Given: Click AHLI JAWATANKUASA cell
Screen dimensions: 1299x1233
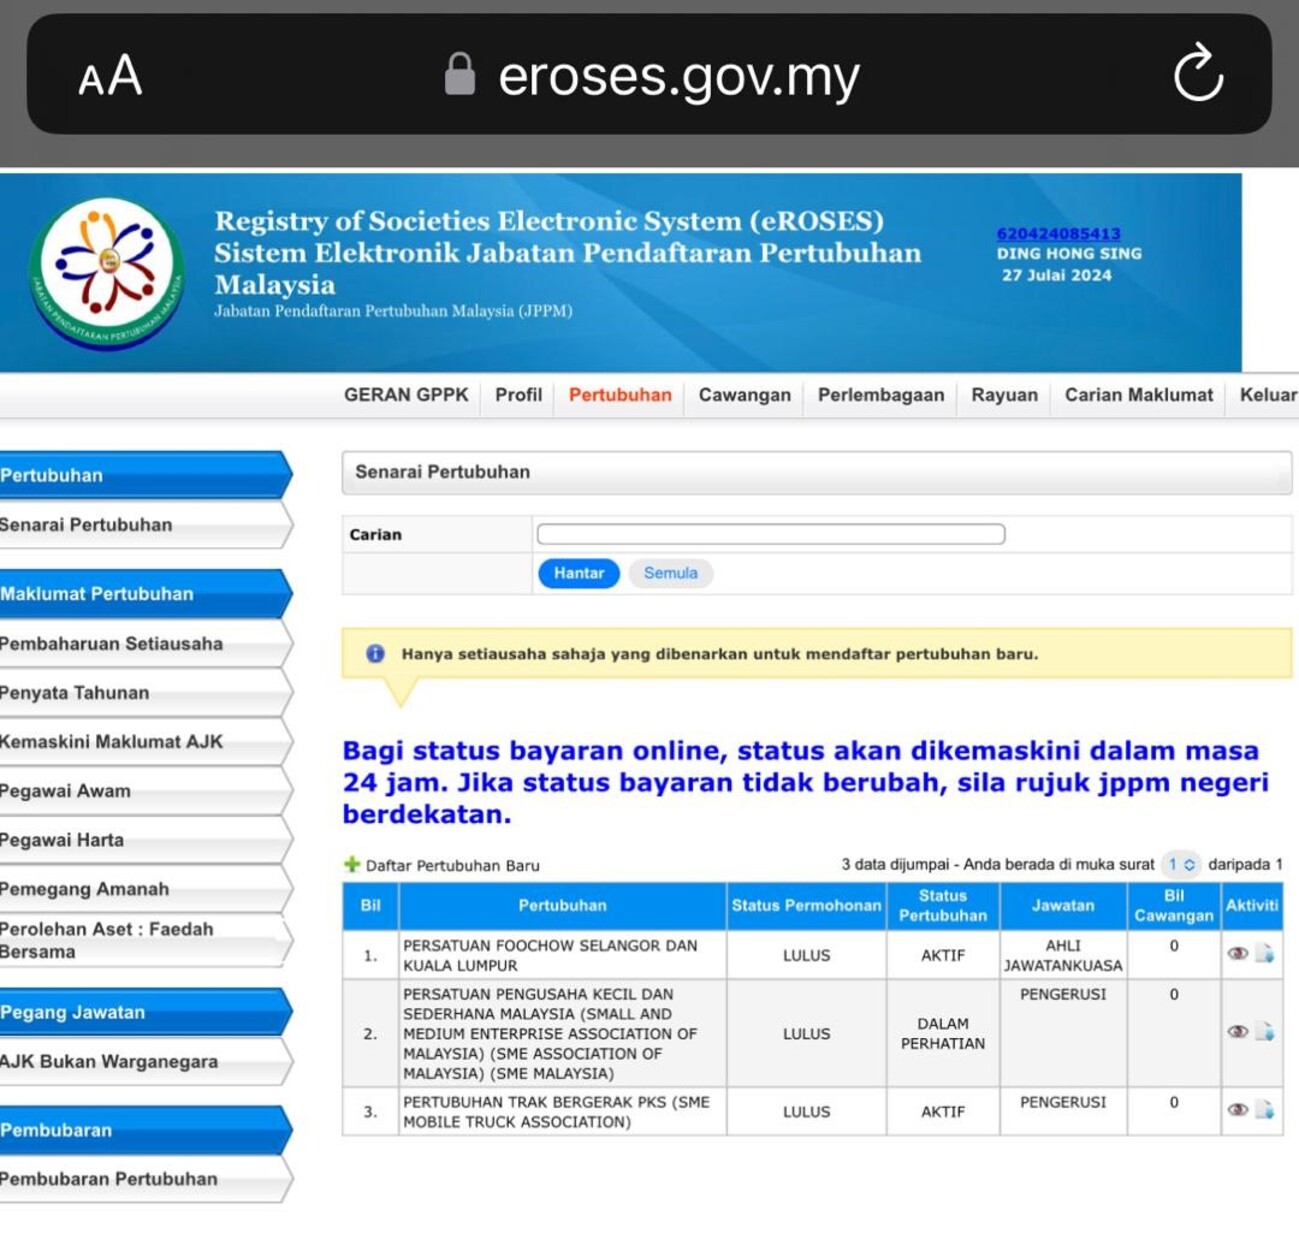Looking at the screenshot, I should [1063, 955].
